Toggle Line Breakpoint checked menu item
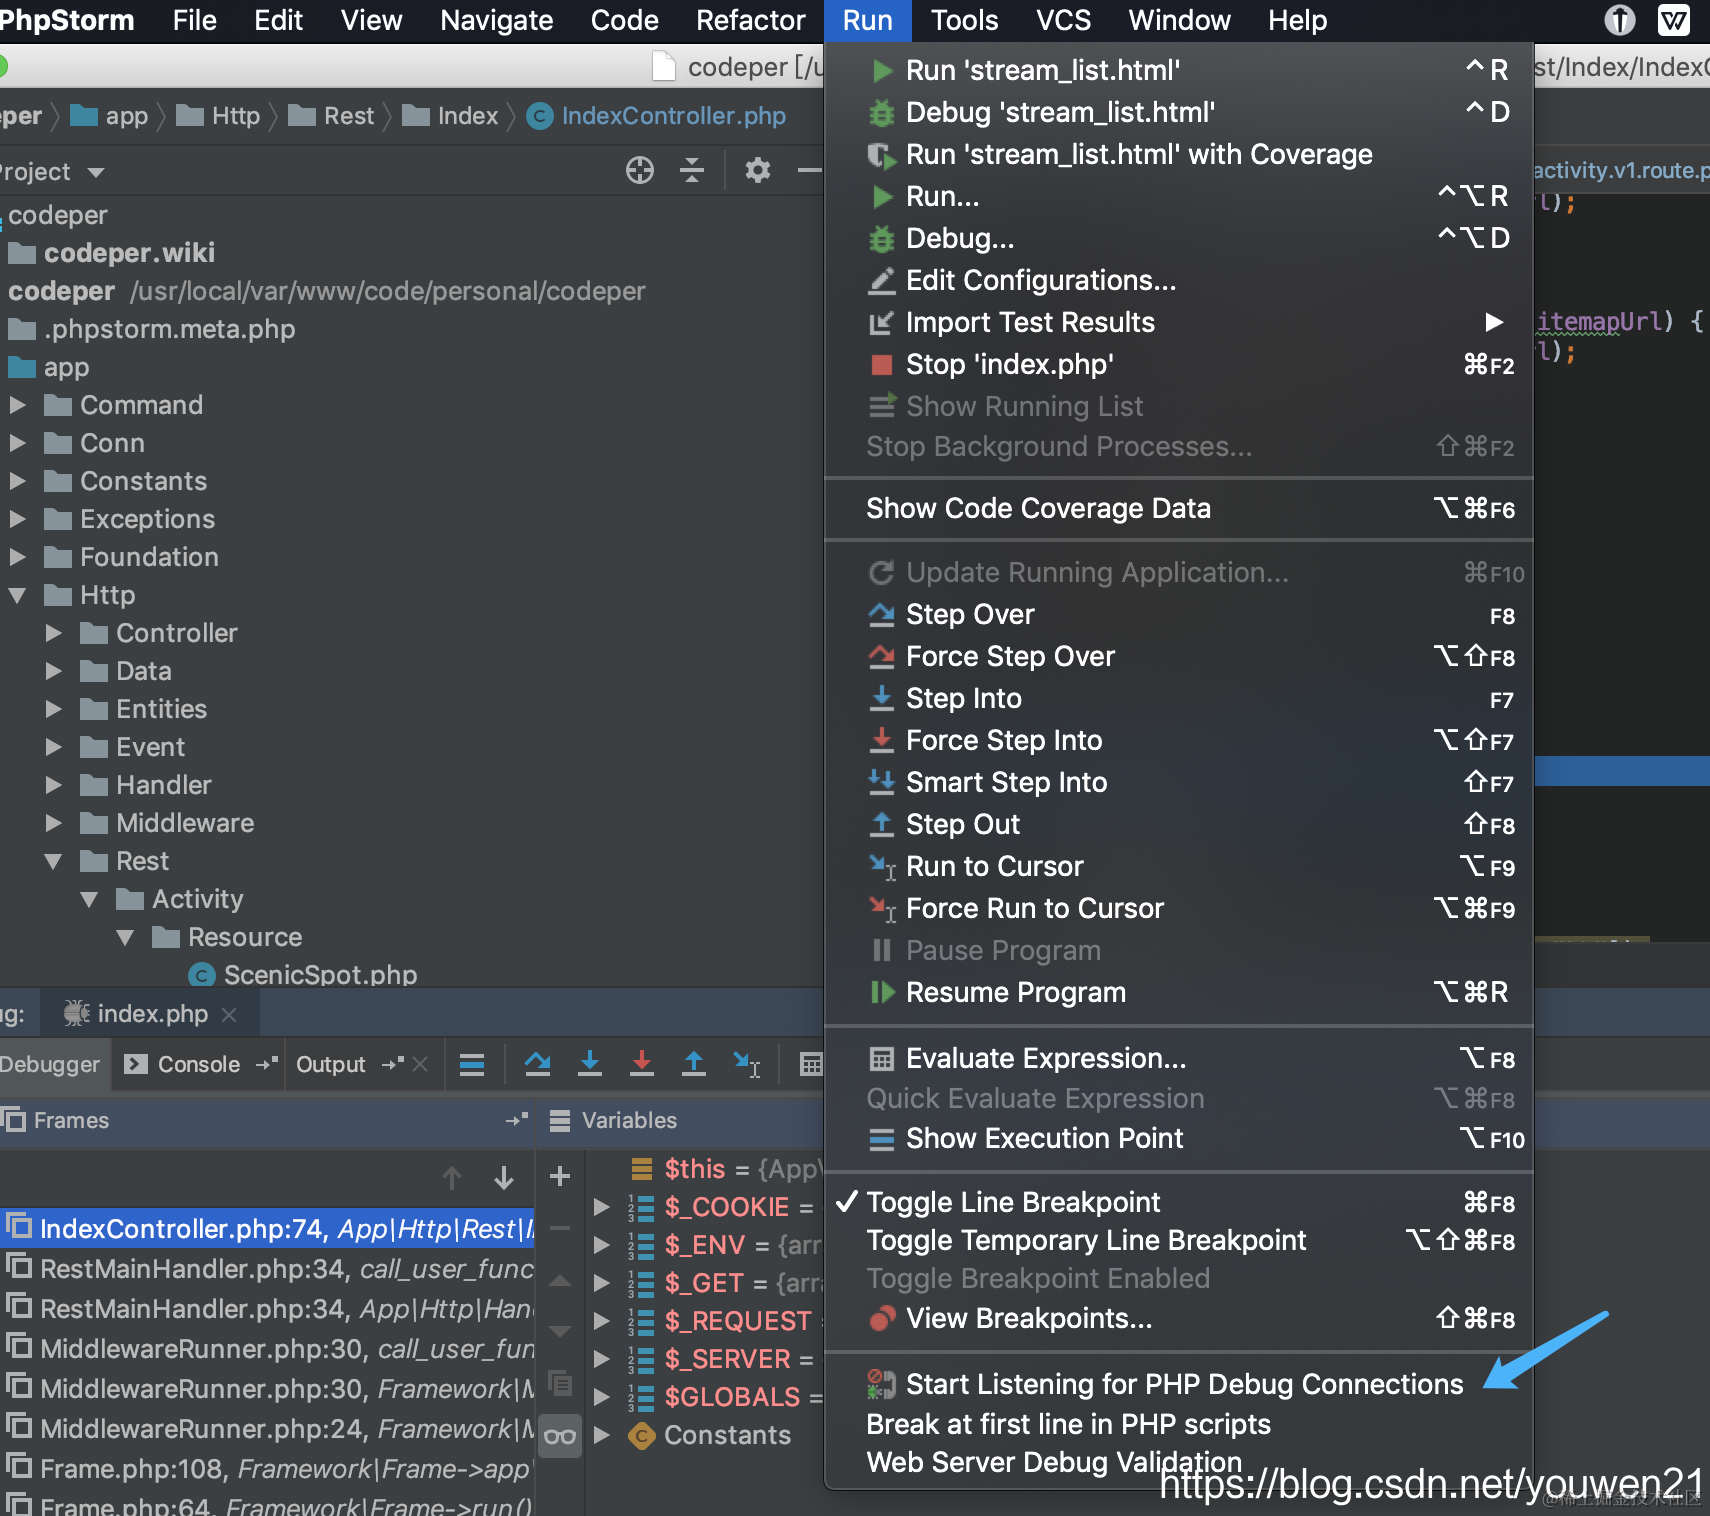This screenshot has height=1516, width=1710. (x=1178, y=1202)
